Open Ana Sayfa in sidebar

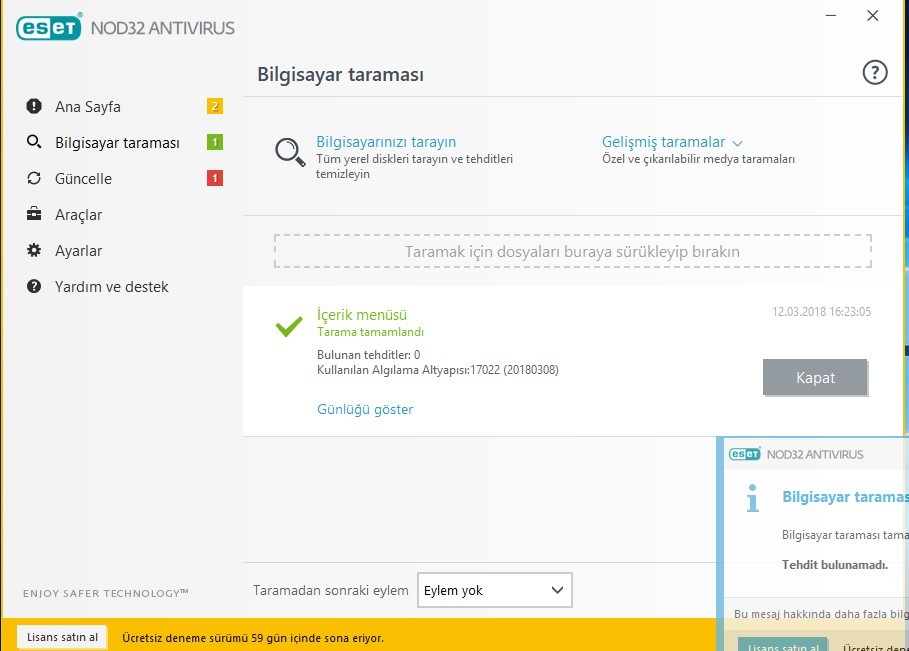[x=88, y=107]
